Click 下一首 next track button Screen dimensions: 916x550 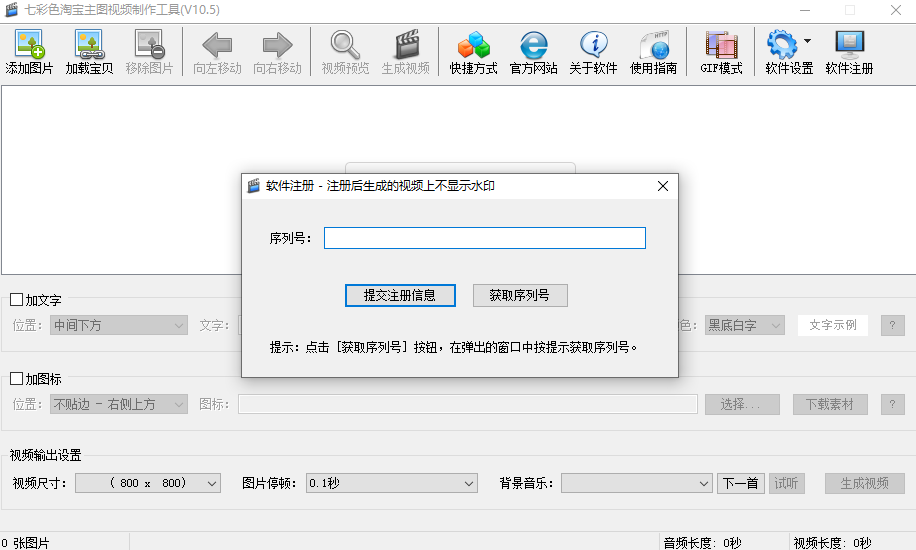pyautogui.click(x=740, y=483)
